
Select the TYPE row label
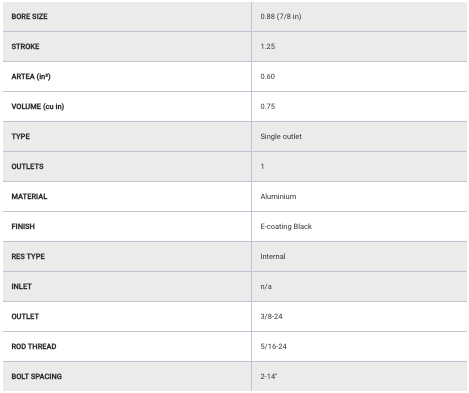click(21, 136)
